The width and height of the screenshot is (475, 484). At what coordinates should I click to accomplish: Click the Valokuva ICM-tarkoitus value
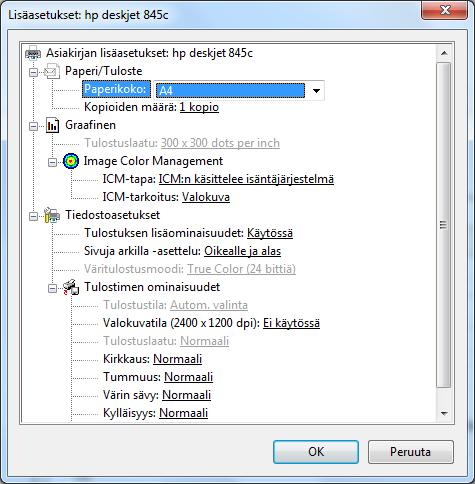click(206, 197)
